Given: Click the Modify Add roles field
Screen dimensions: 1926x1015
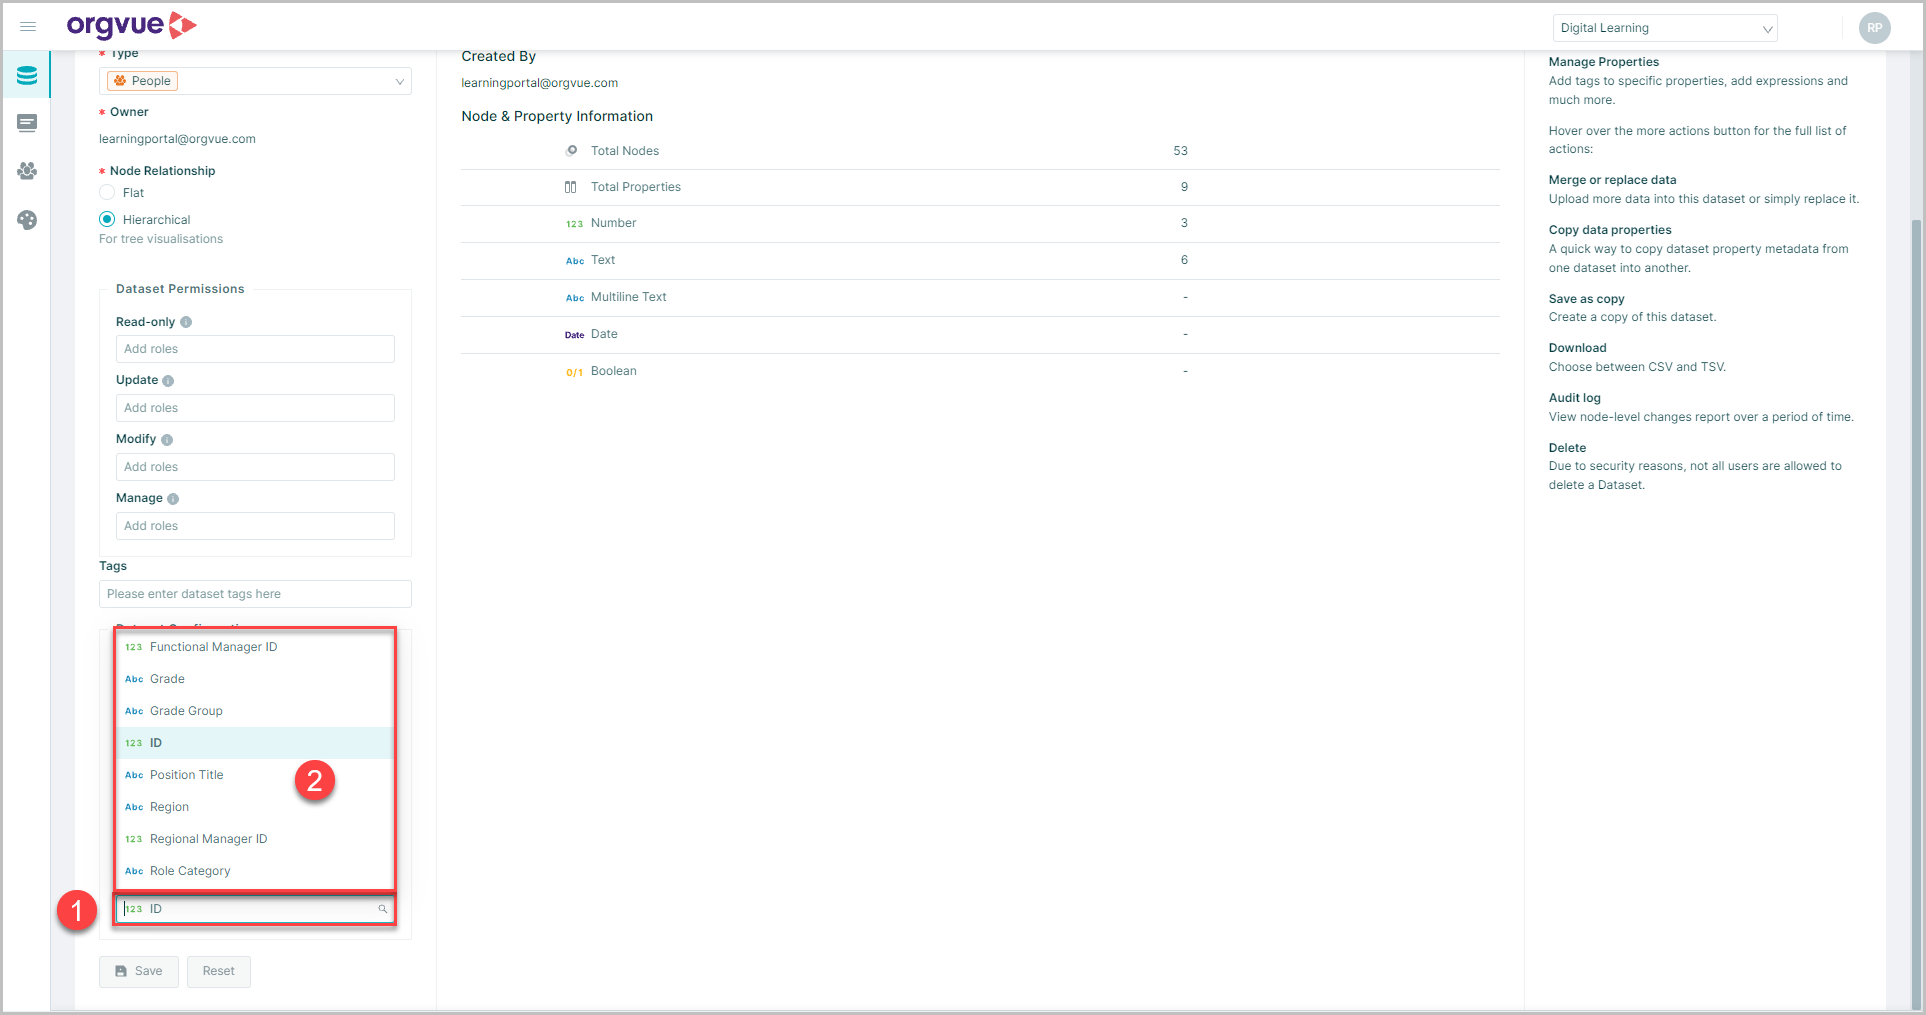Looking at the screenshot, I should point(255,467).
